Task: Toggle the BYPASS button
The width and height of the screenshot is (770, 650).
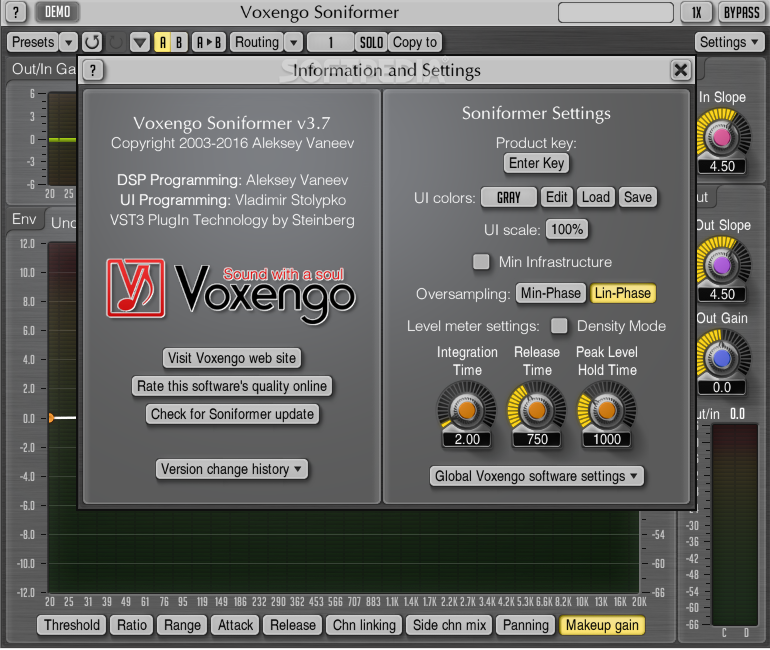Action: coord(742,12)
